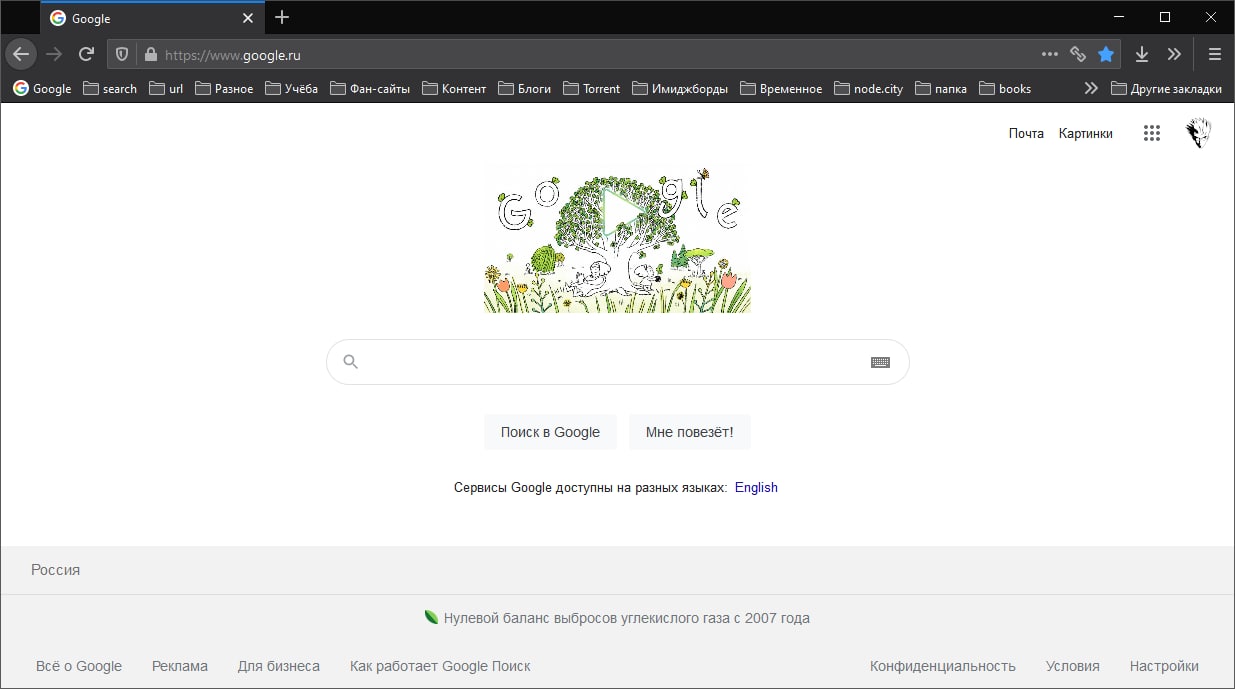Open the Имиджборды bookmarks folder

pyautogui.click(x=680, y=88)
